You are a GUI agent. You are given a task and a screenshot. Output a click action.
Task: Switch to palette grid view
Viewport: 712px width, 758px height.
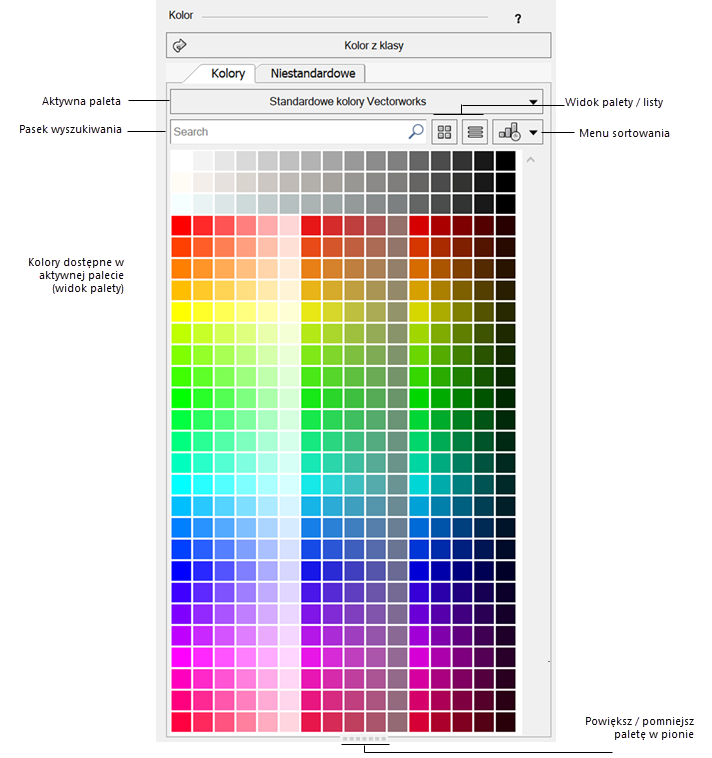[x=444, y=132]
